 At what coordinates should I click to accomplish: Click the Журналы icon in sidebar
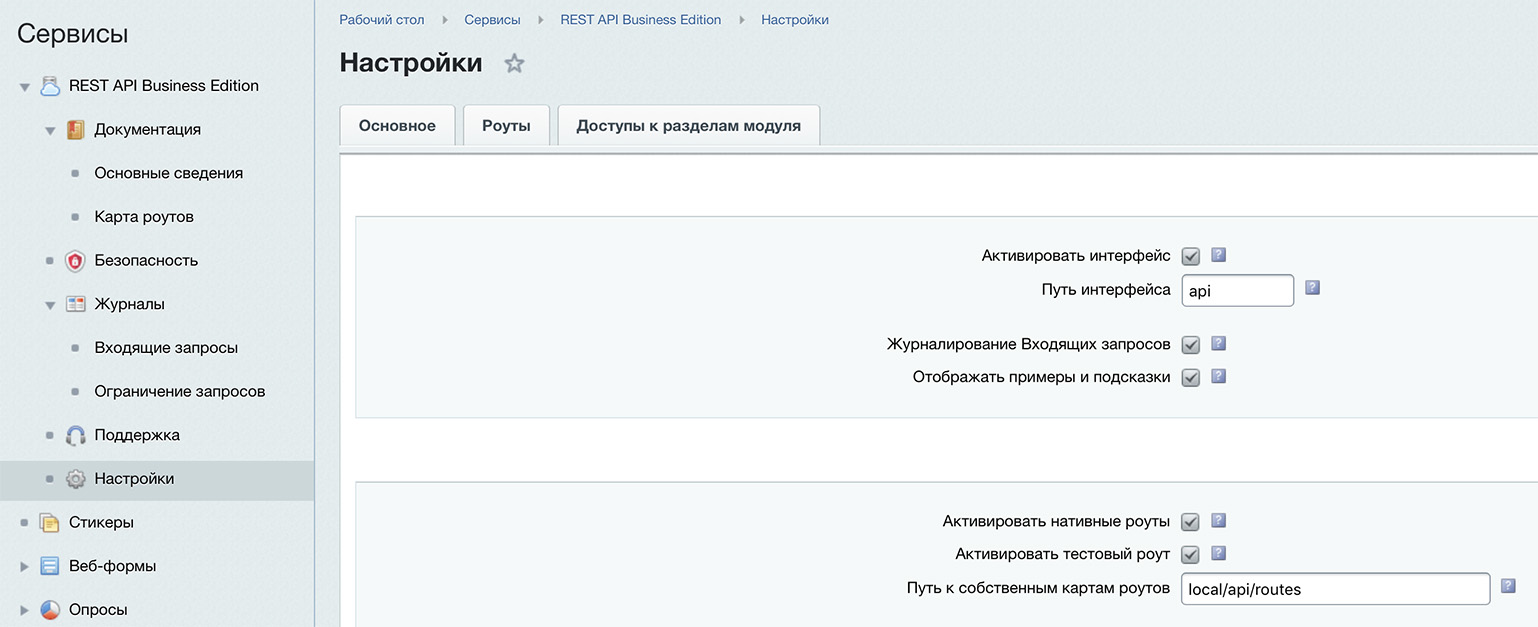click(x=76, y=304)
